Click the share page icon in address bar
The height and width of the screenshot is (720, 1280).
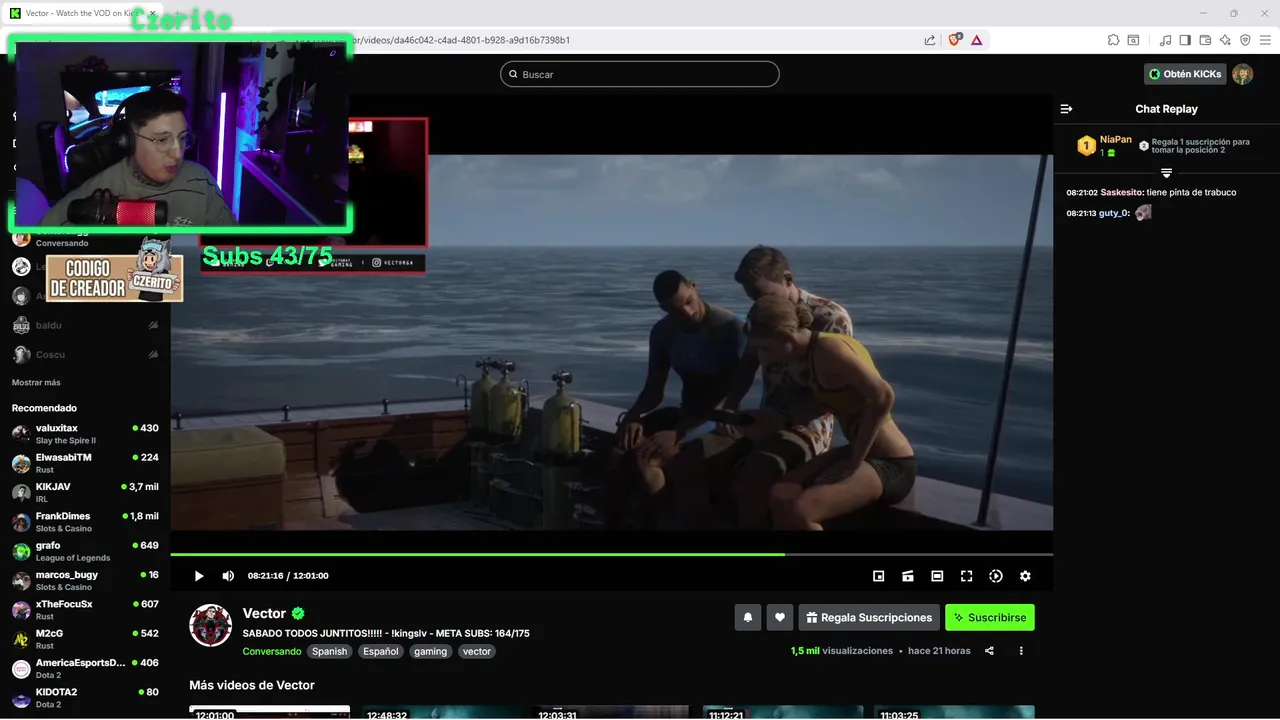click(x=930, y=40)
